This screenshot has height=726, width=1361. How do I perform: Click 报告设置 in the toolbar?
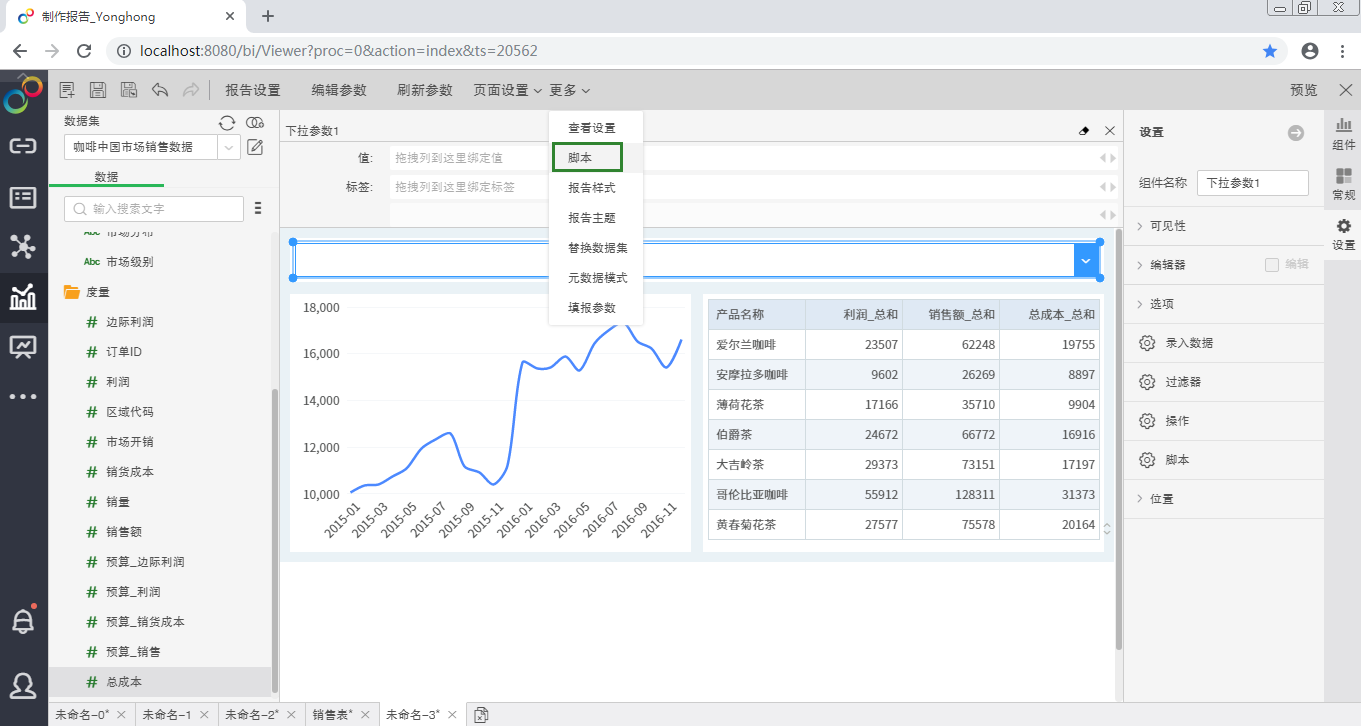coord(252,90)
